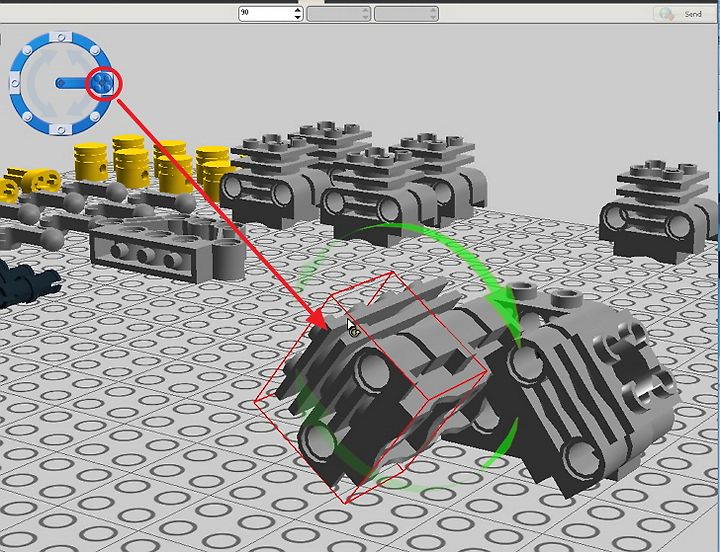720x552 pixels.
Task: Increase the hinge angle with the up arrow
Action: tap(298, 10)
